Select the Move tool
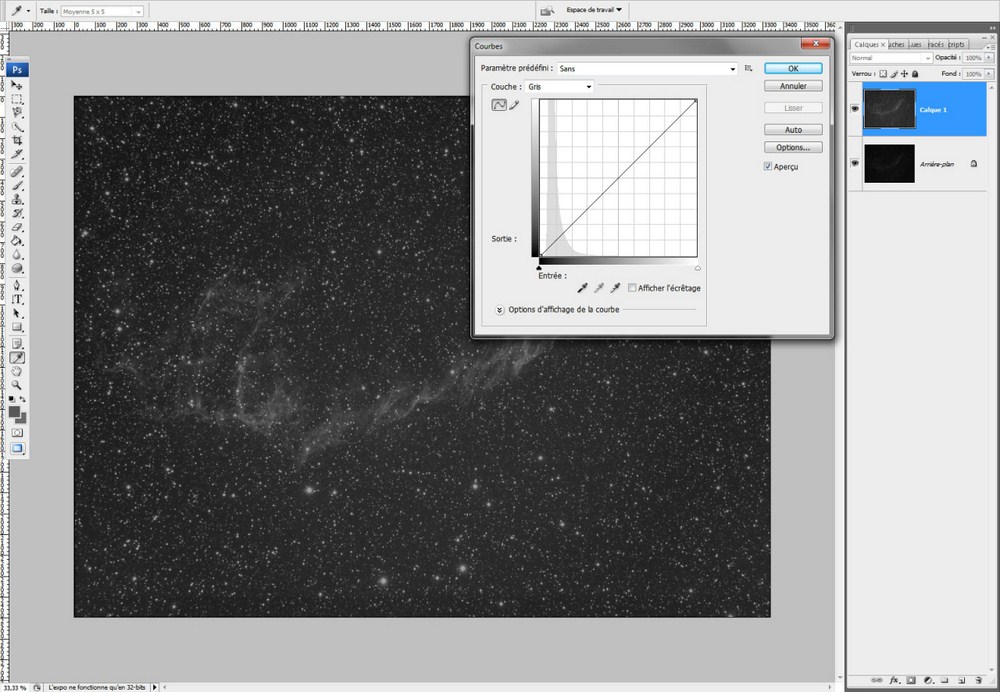Screen dimensions: 1000x692 coord(17,85)
